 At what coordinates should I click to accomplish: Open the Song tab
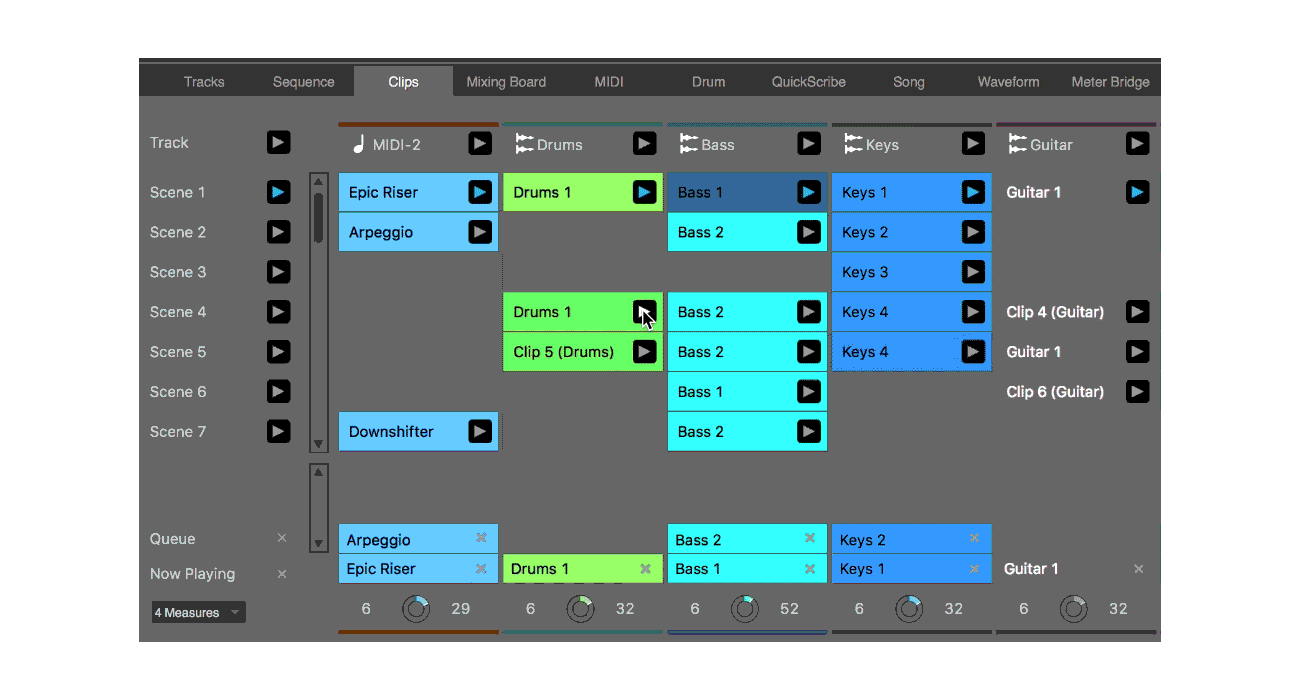(909, 82)
